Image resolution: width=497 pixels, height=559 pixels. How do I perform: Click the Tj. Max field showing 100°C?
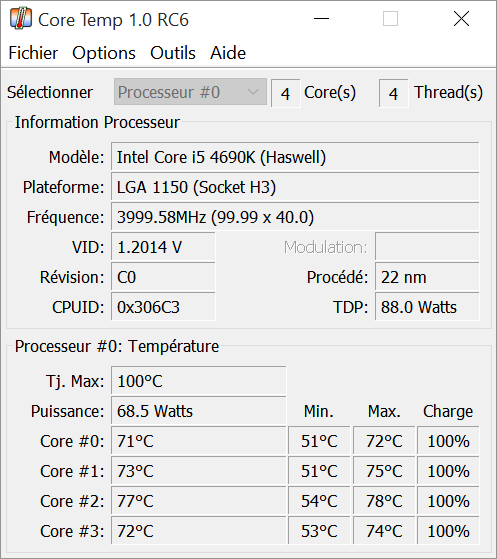coord(199,381)
